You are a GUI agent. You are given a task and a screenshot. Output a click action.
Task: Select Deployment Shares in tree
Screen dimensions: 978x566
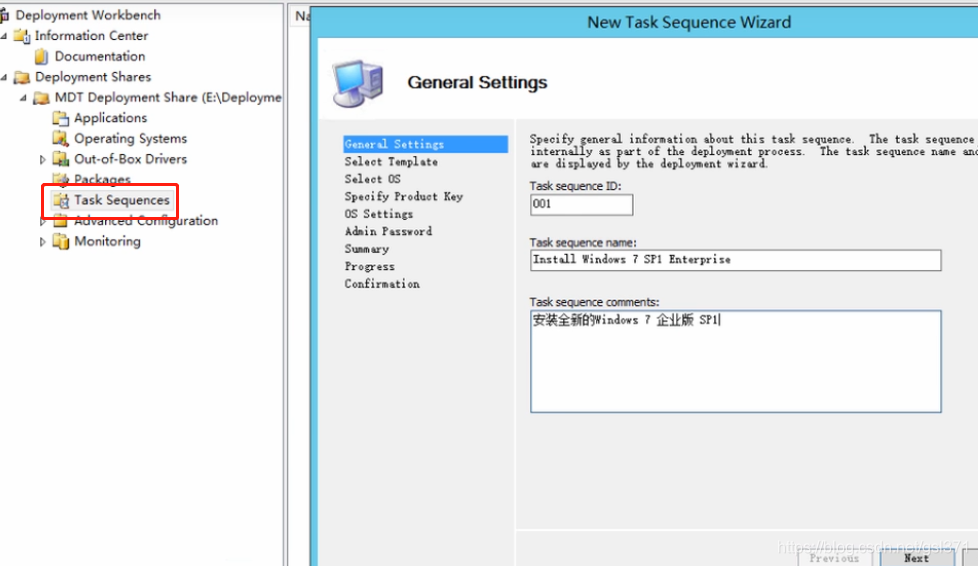pyautogui.click(x=93, y=77)
